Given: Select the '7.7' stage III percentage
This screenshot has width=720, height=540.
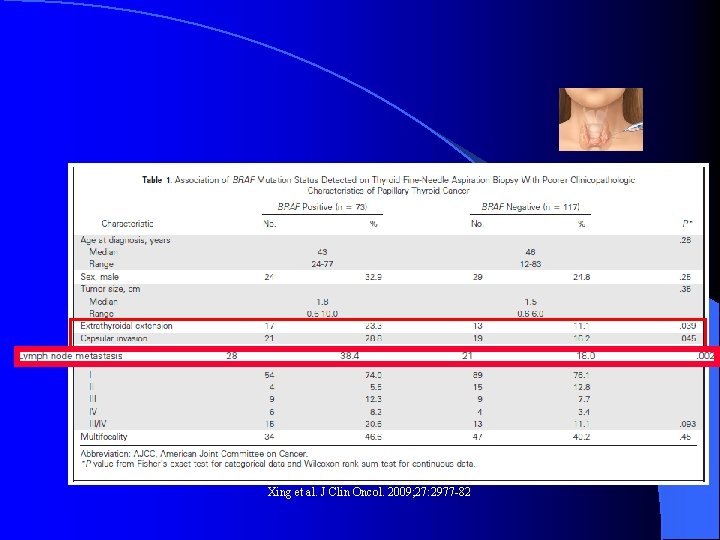Looking at the screenshot, I should [584, 399].
